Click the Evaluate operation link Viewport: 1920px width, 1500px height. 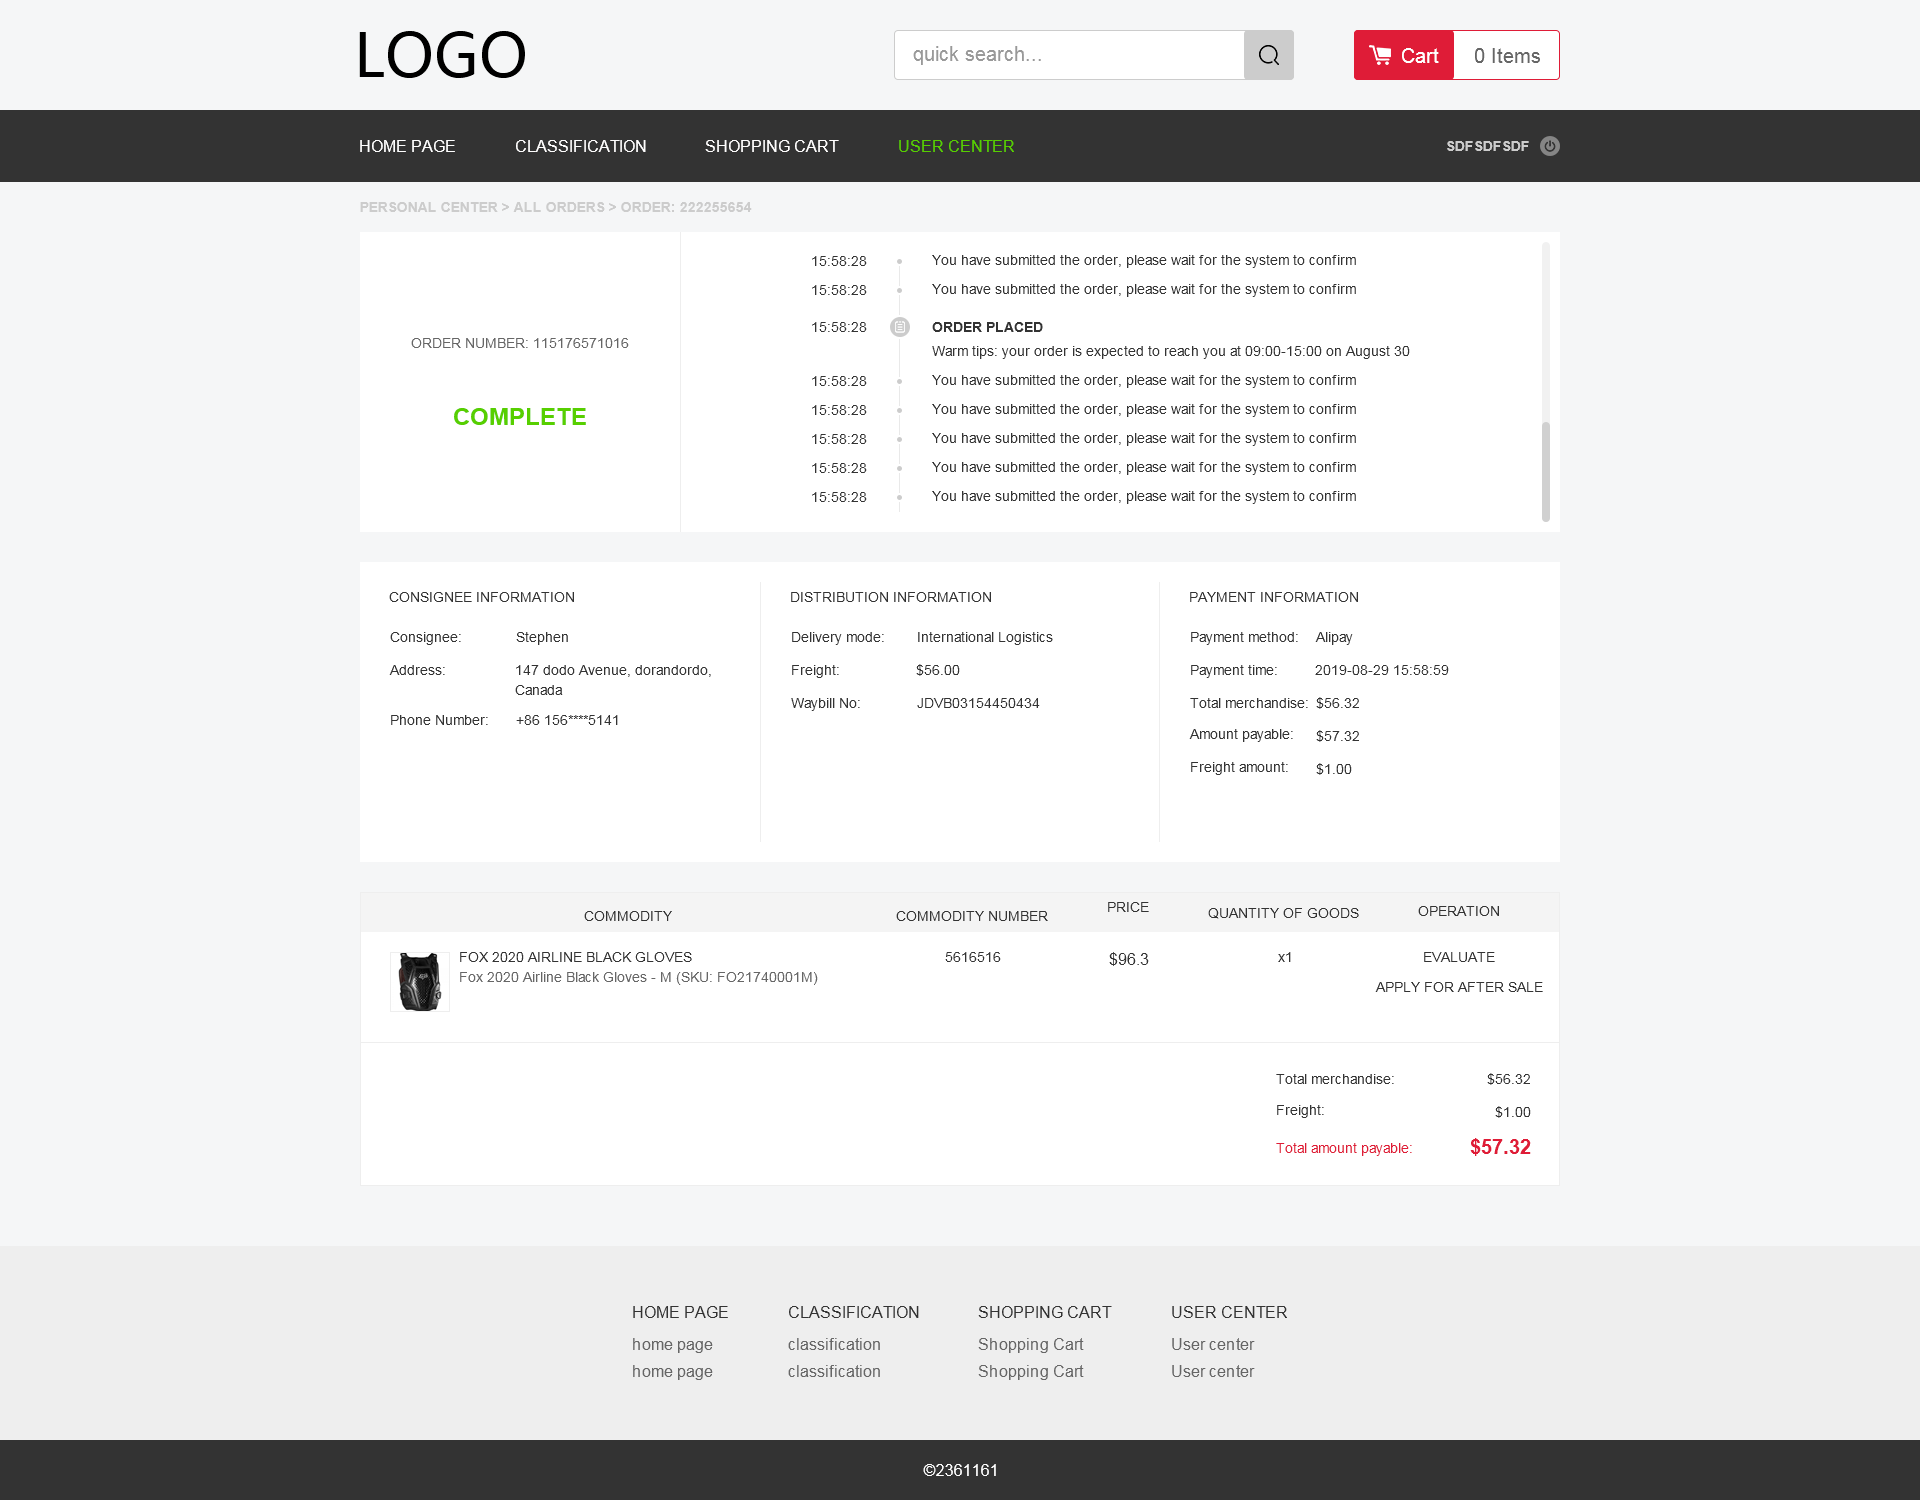[1458, 957]
